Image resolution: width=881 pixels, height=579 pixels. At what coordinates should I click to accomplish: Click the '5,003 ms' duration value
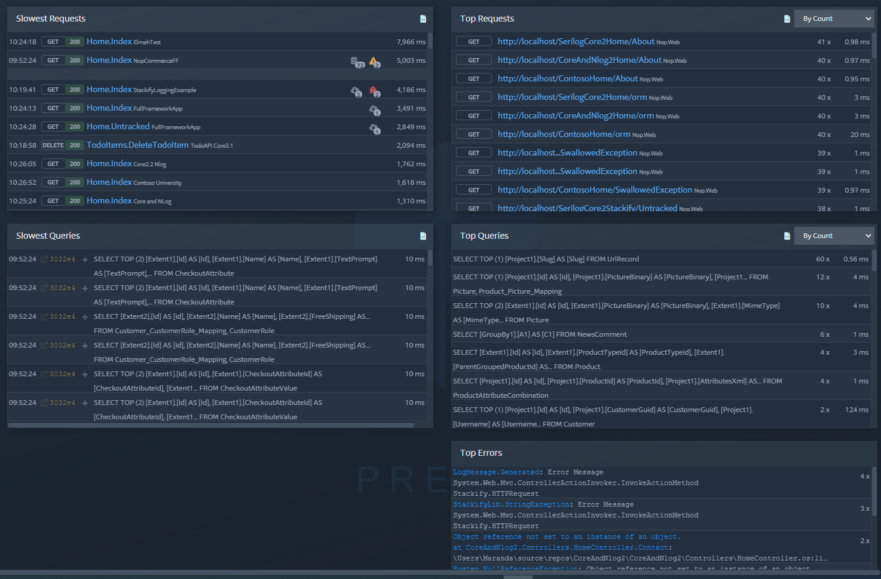(x=411, y=61)
